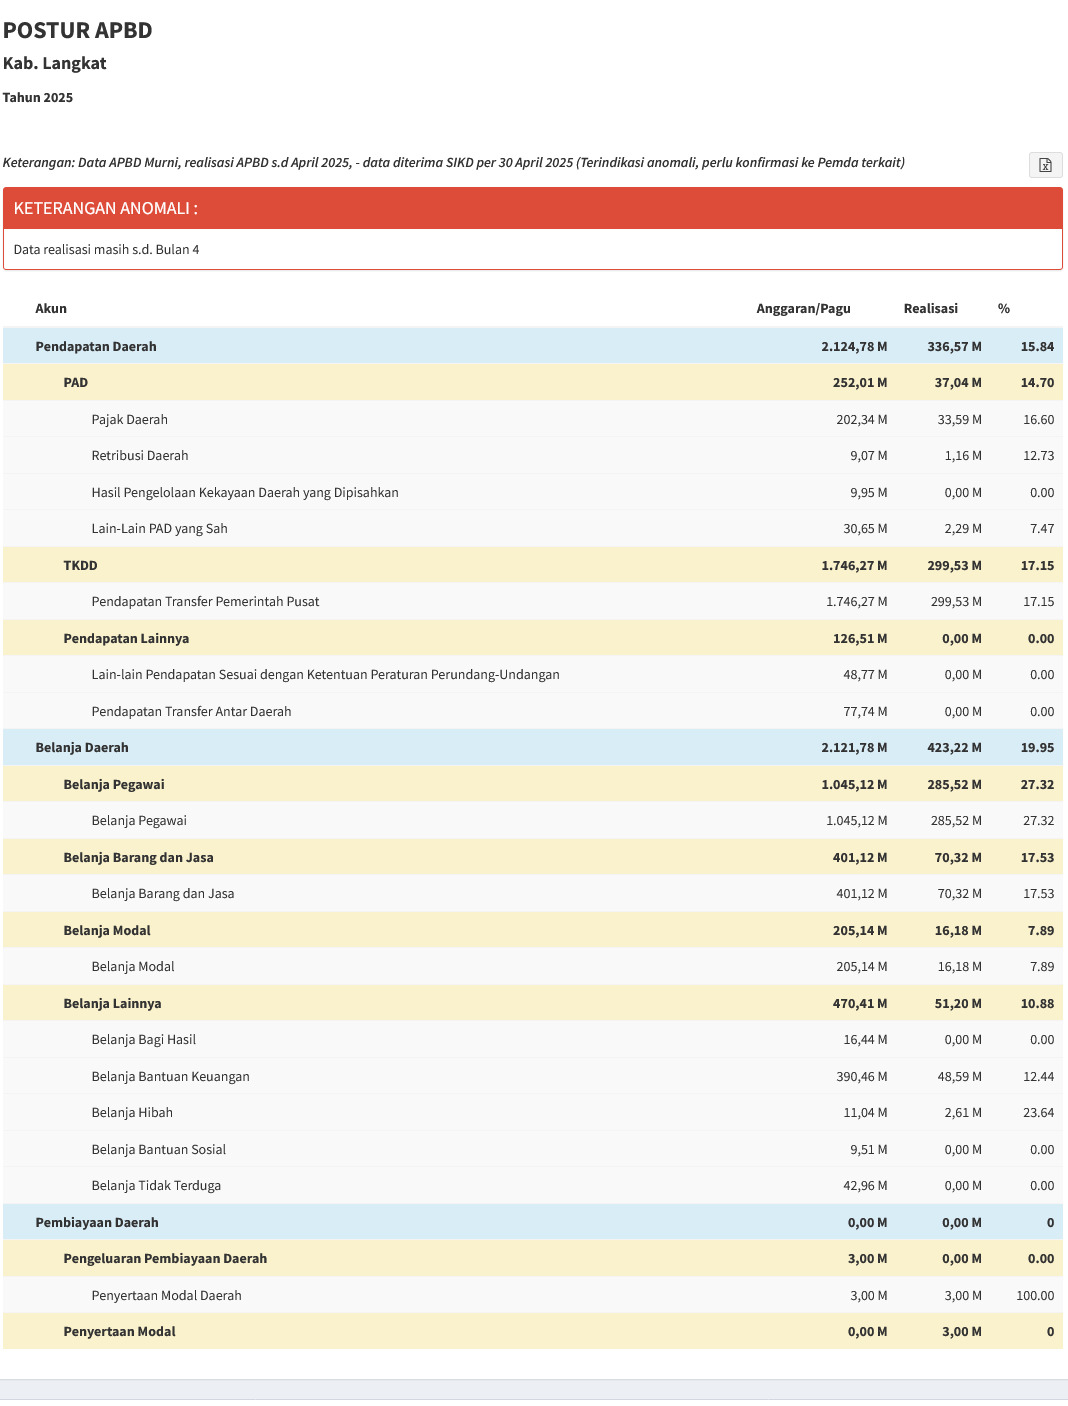Collapse the Pendapatan Daerah row
Image resolution: width=1068 pixels, height=1406 pixels.
click(x=533, y=346)
